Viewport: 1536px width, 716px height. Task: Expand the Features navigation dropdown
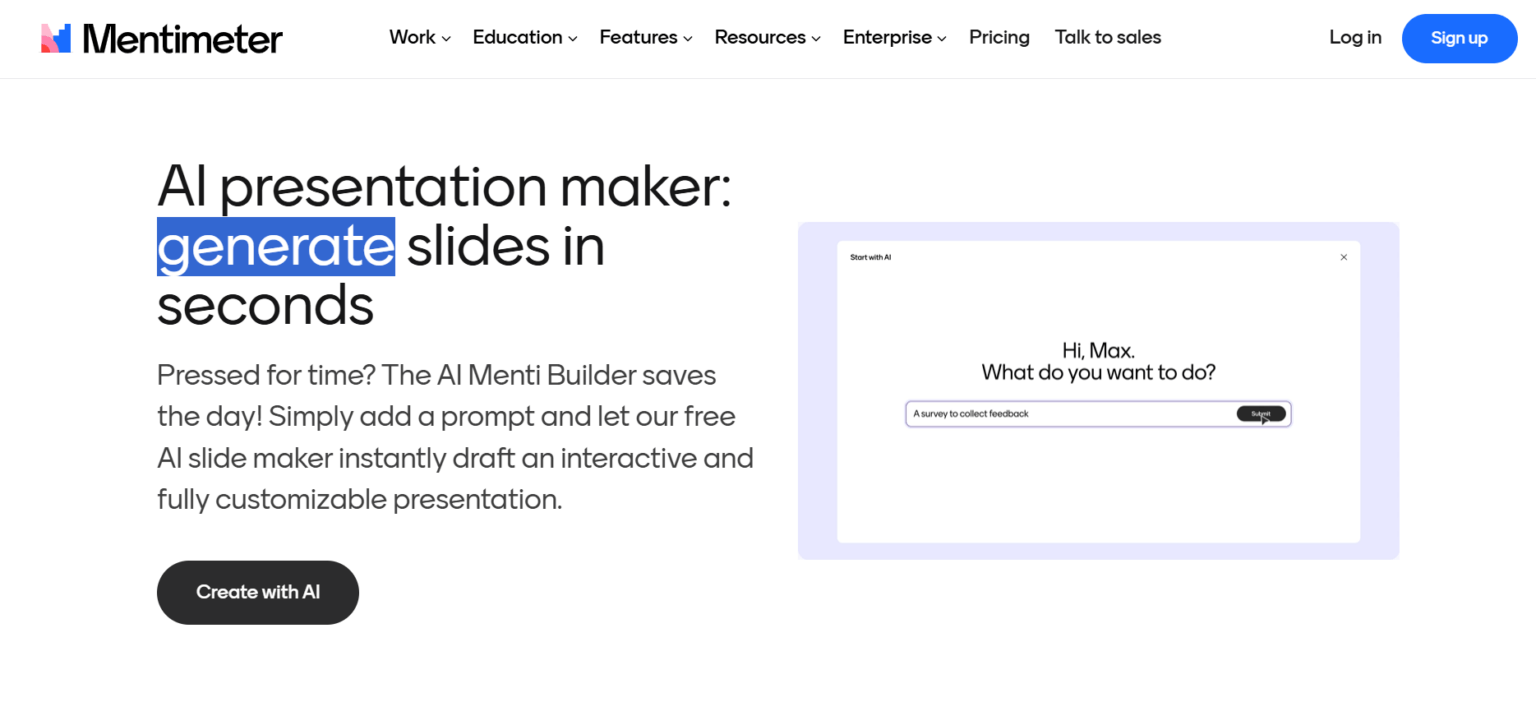pos(645,37)
